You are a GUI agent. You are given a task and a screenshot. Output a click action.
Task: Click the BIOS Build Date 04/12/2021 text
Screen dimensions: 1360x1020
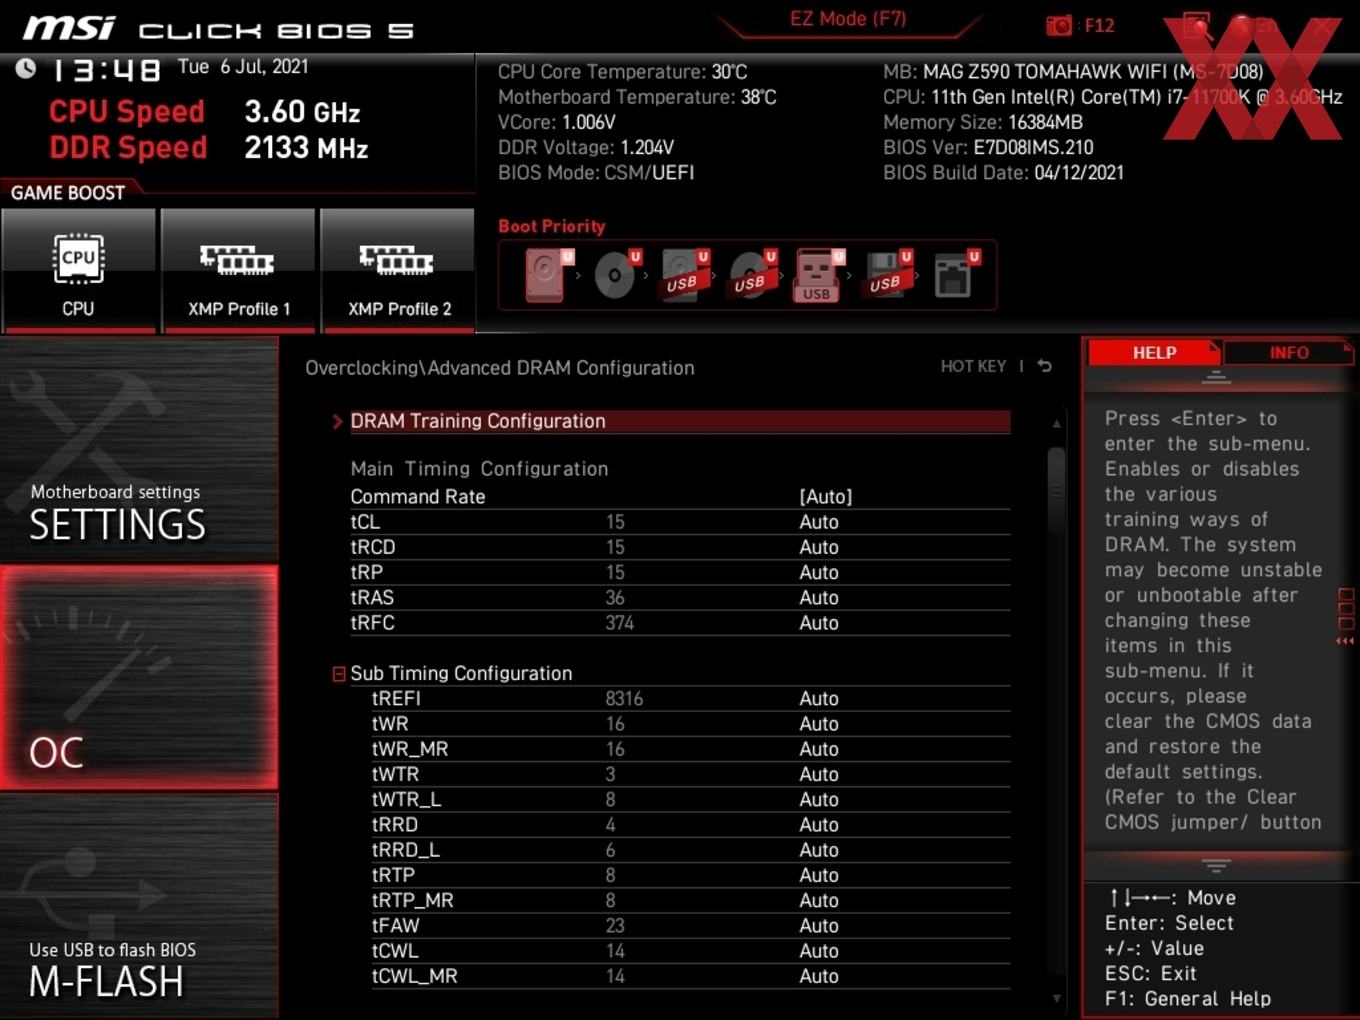(x=1003, y=172)
